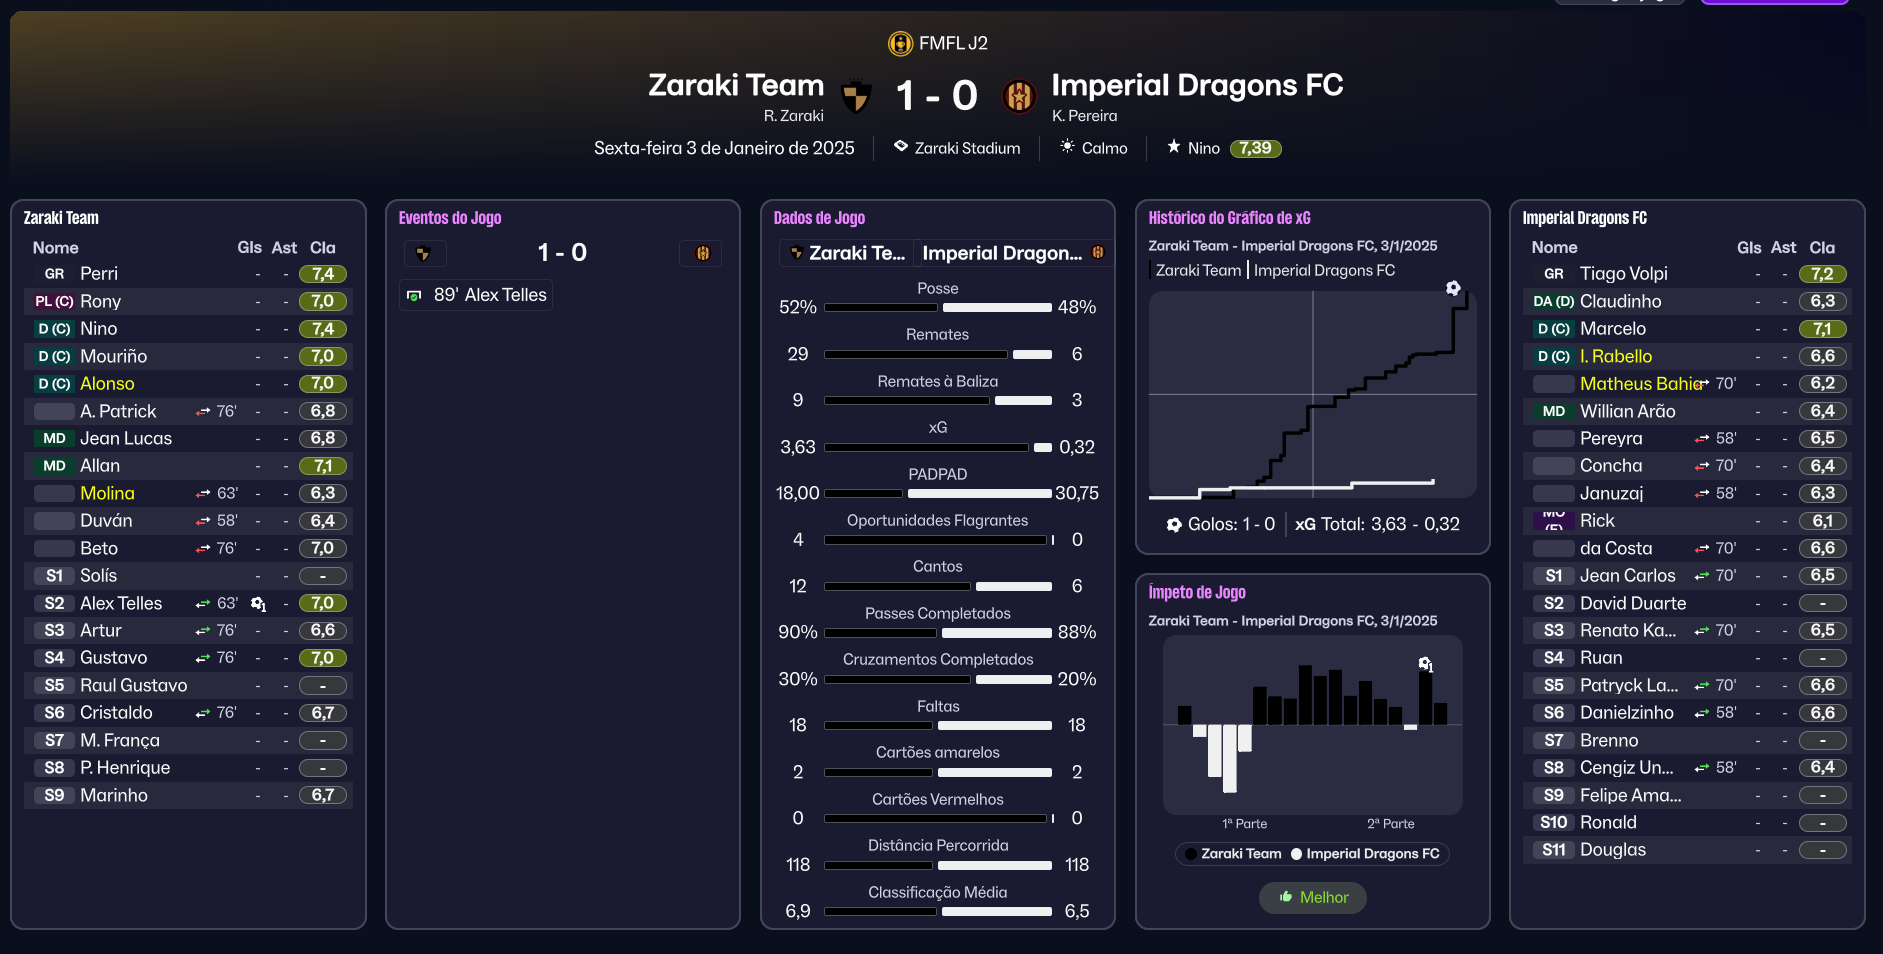Click the FMFL J2 competition badge icon
This screenshot has width=1883, height=954.
click(x=900, y=43)
